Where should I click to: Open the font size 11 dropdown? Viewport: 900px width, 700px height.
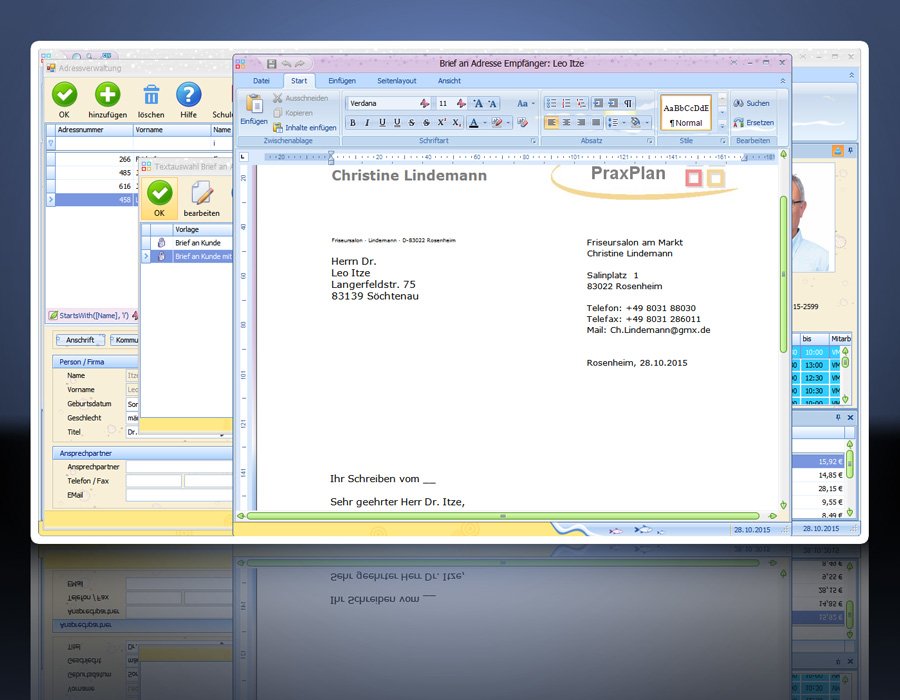point(461,103)
